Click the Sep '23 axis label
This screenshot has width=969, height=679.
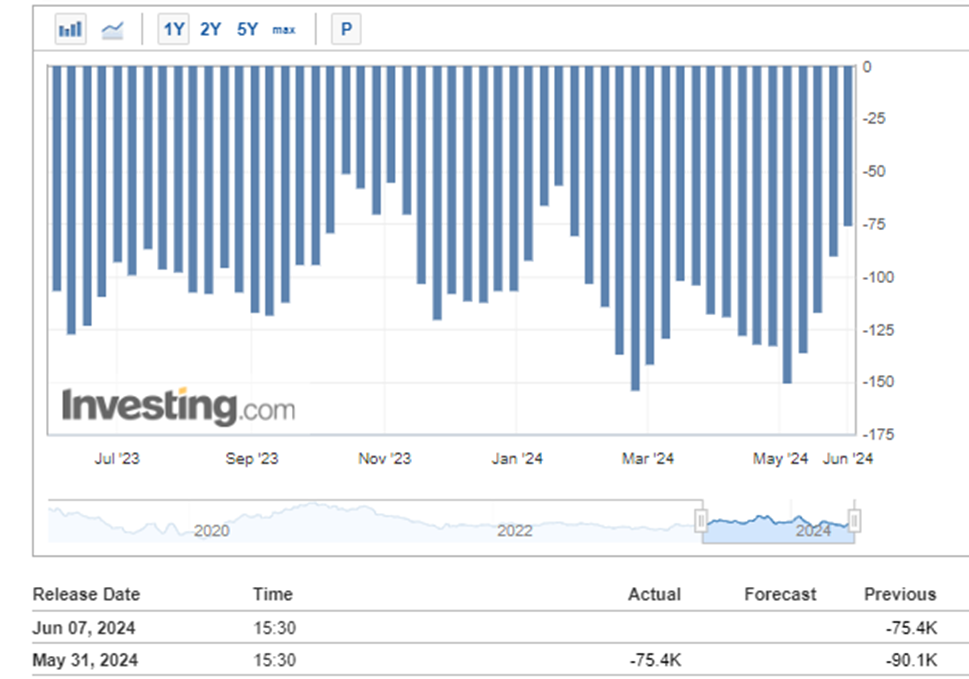[x=252, y=458]
